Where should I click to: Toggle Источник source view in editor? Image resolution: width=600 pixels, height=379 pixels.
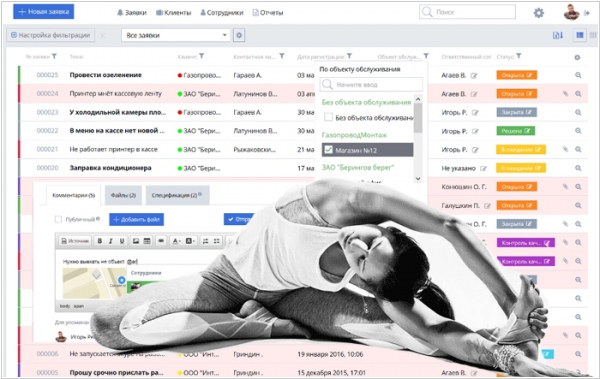75,241
